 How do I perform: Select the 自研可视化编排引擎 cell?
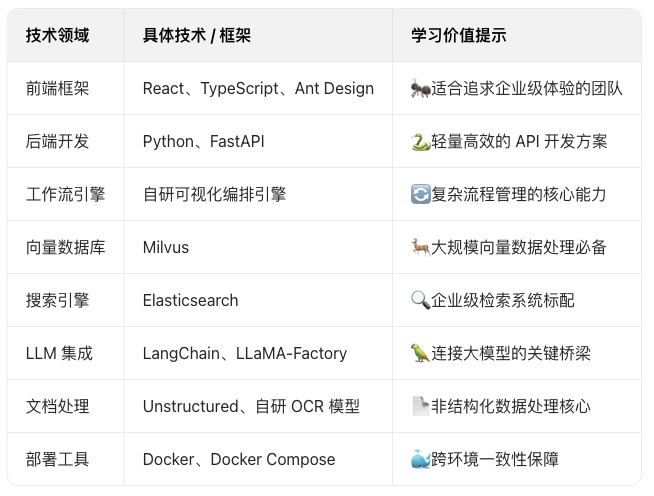214,194
